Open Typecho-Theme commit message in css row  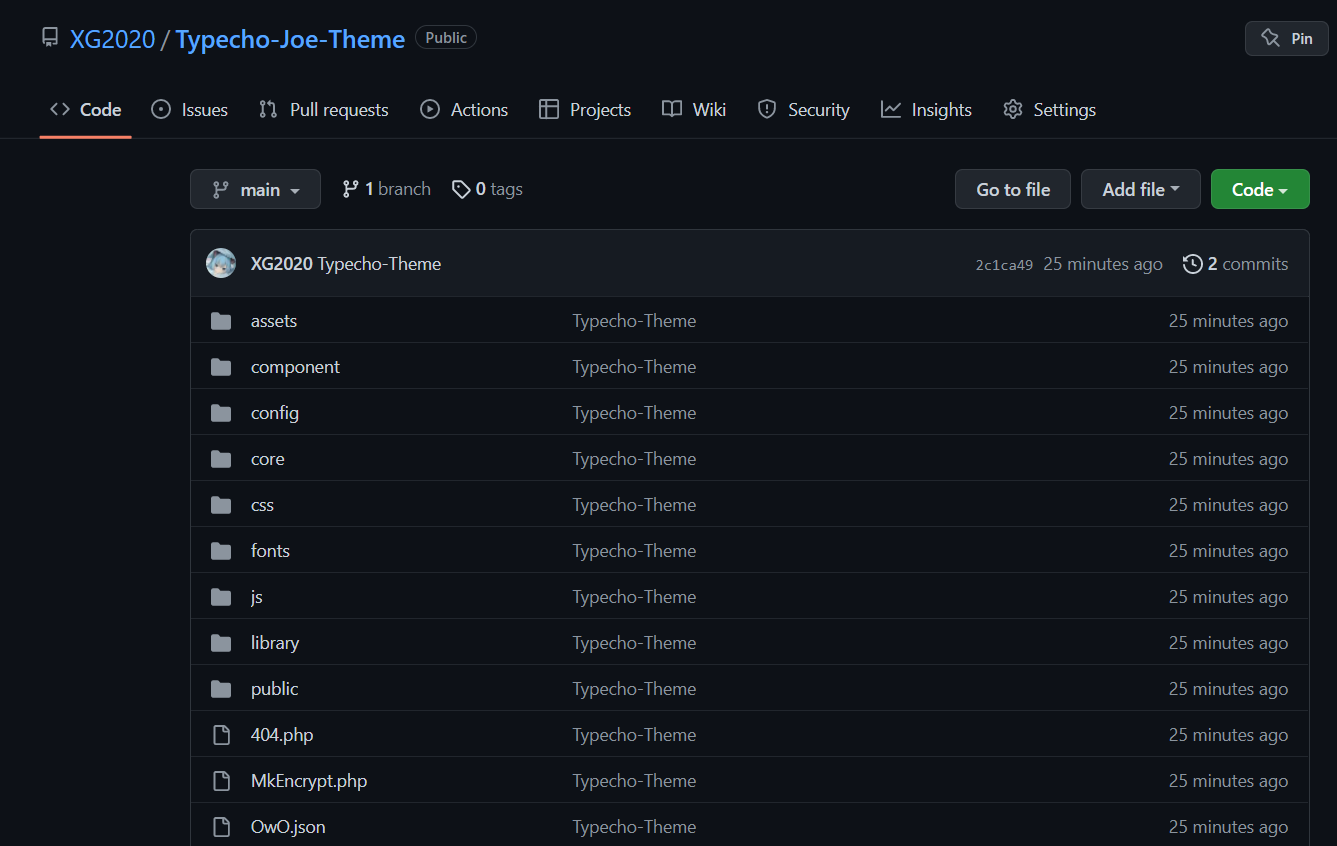tap(634, 505)
